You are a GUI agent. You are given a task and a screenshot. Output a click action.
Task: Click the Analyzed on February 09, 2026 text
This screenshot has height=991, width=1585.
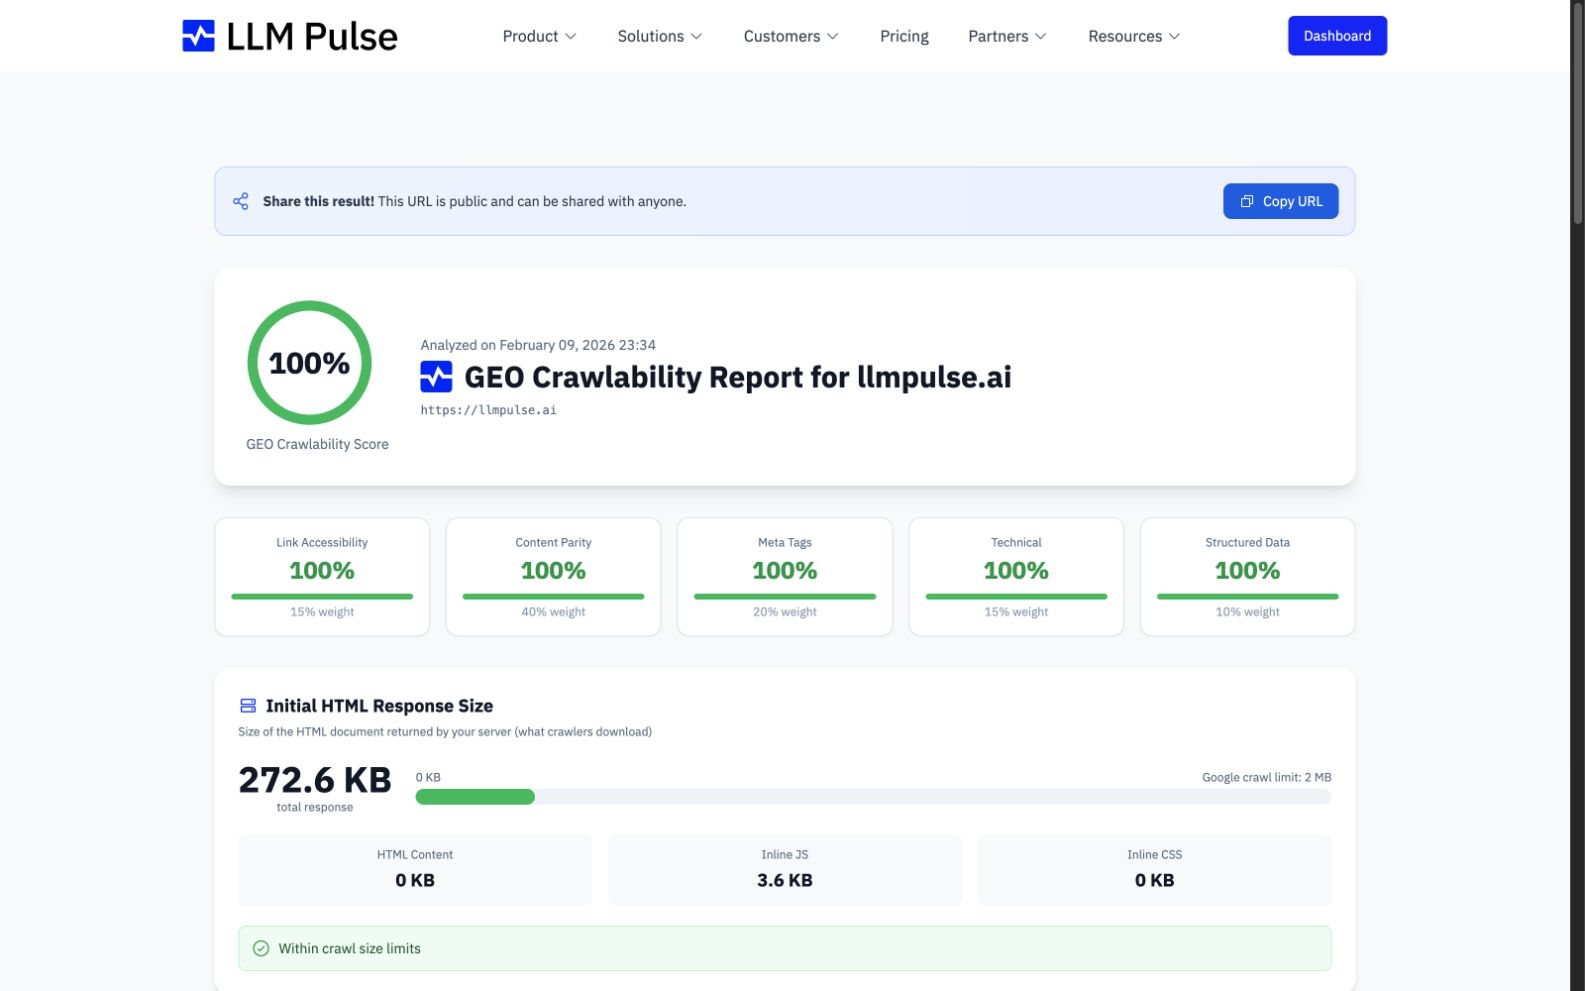538,345
